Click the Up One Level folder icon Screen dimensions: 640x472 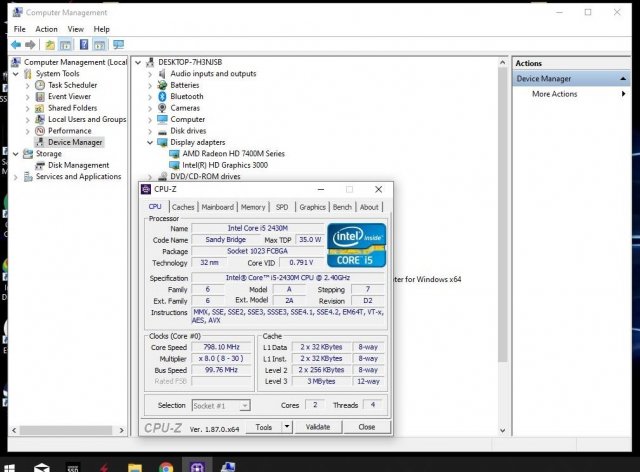click(x=50, y=45)
